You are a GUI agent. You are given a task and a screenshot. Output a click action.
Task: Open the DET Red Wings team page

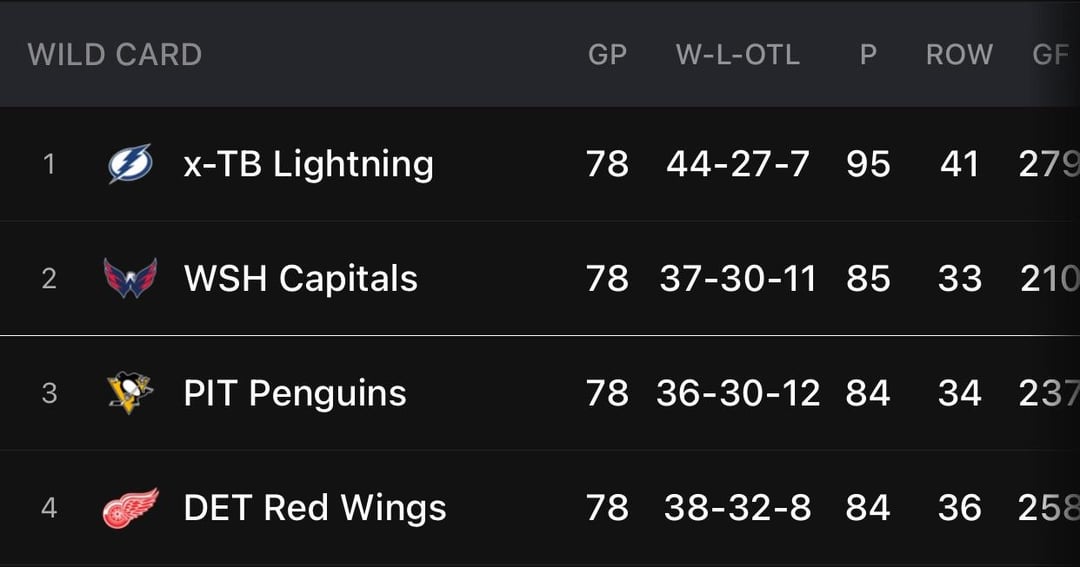coord(314,508)
